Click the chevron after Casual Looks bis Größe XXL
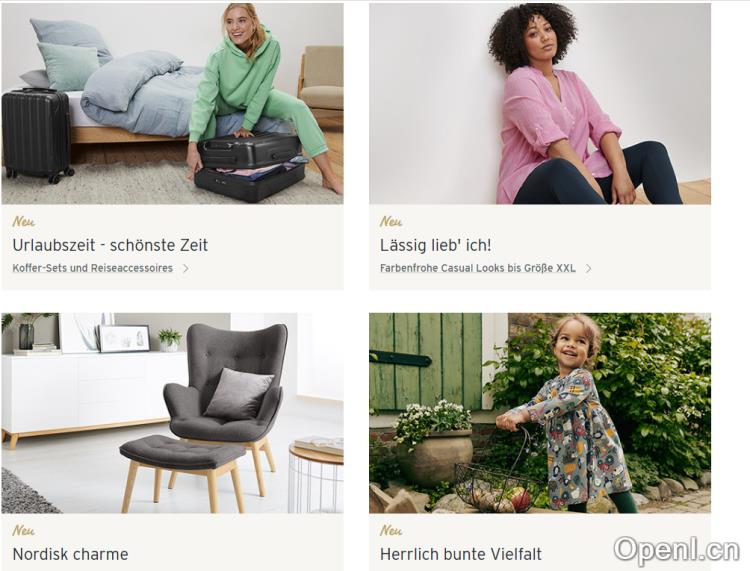Screen dimensions: 750x571 pos(588,269)
